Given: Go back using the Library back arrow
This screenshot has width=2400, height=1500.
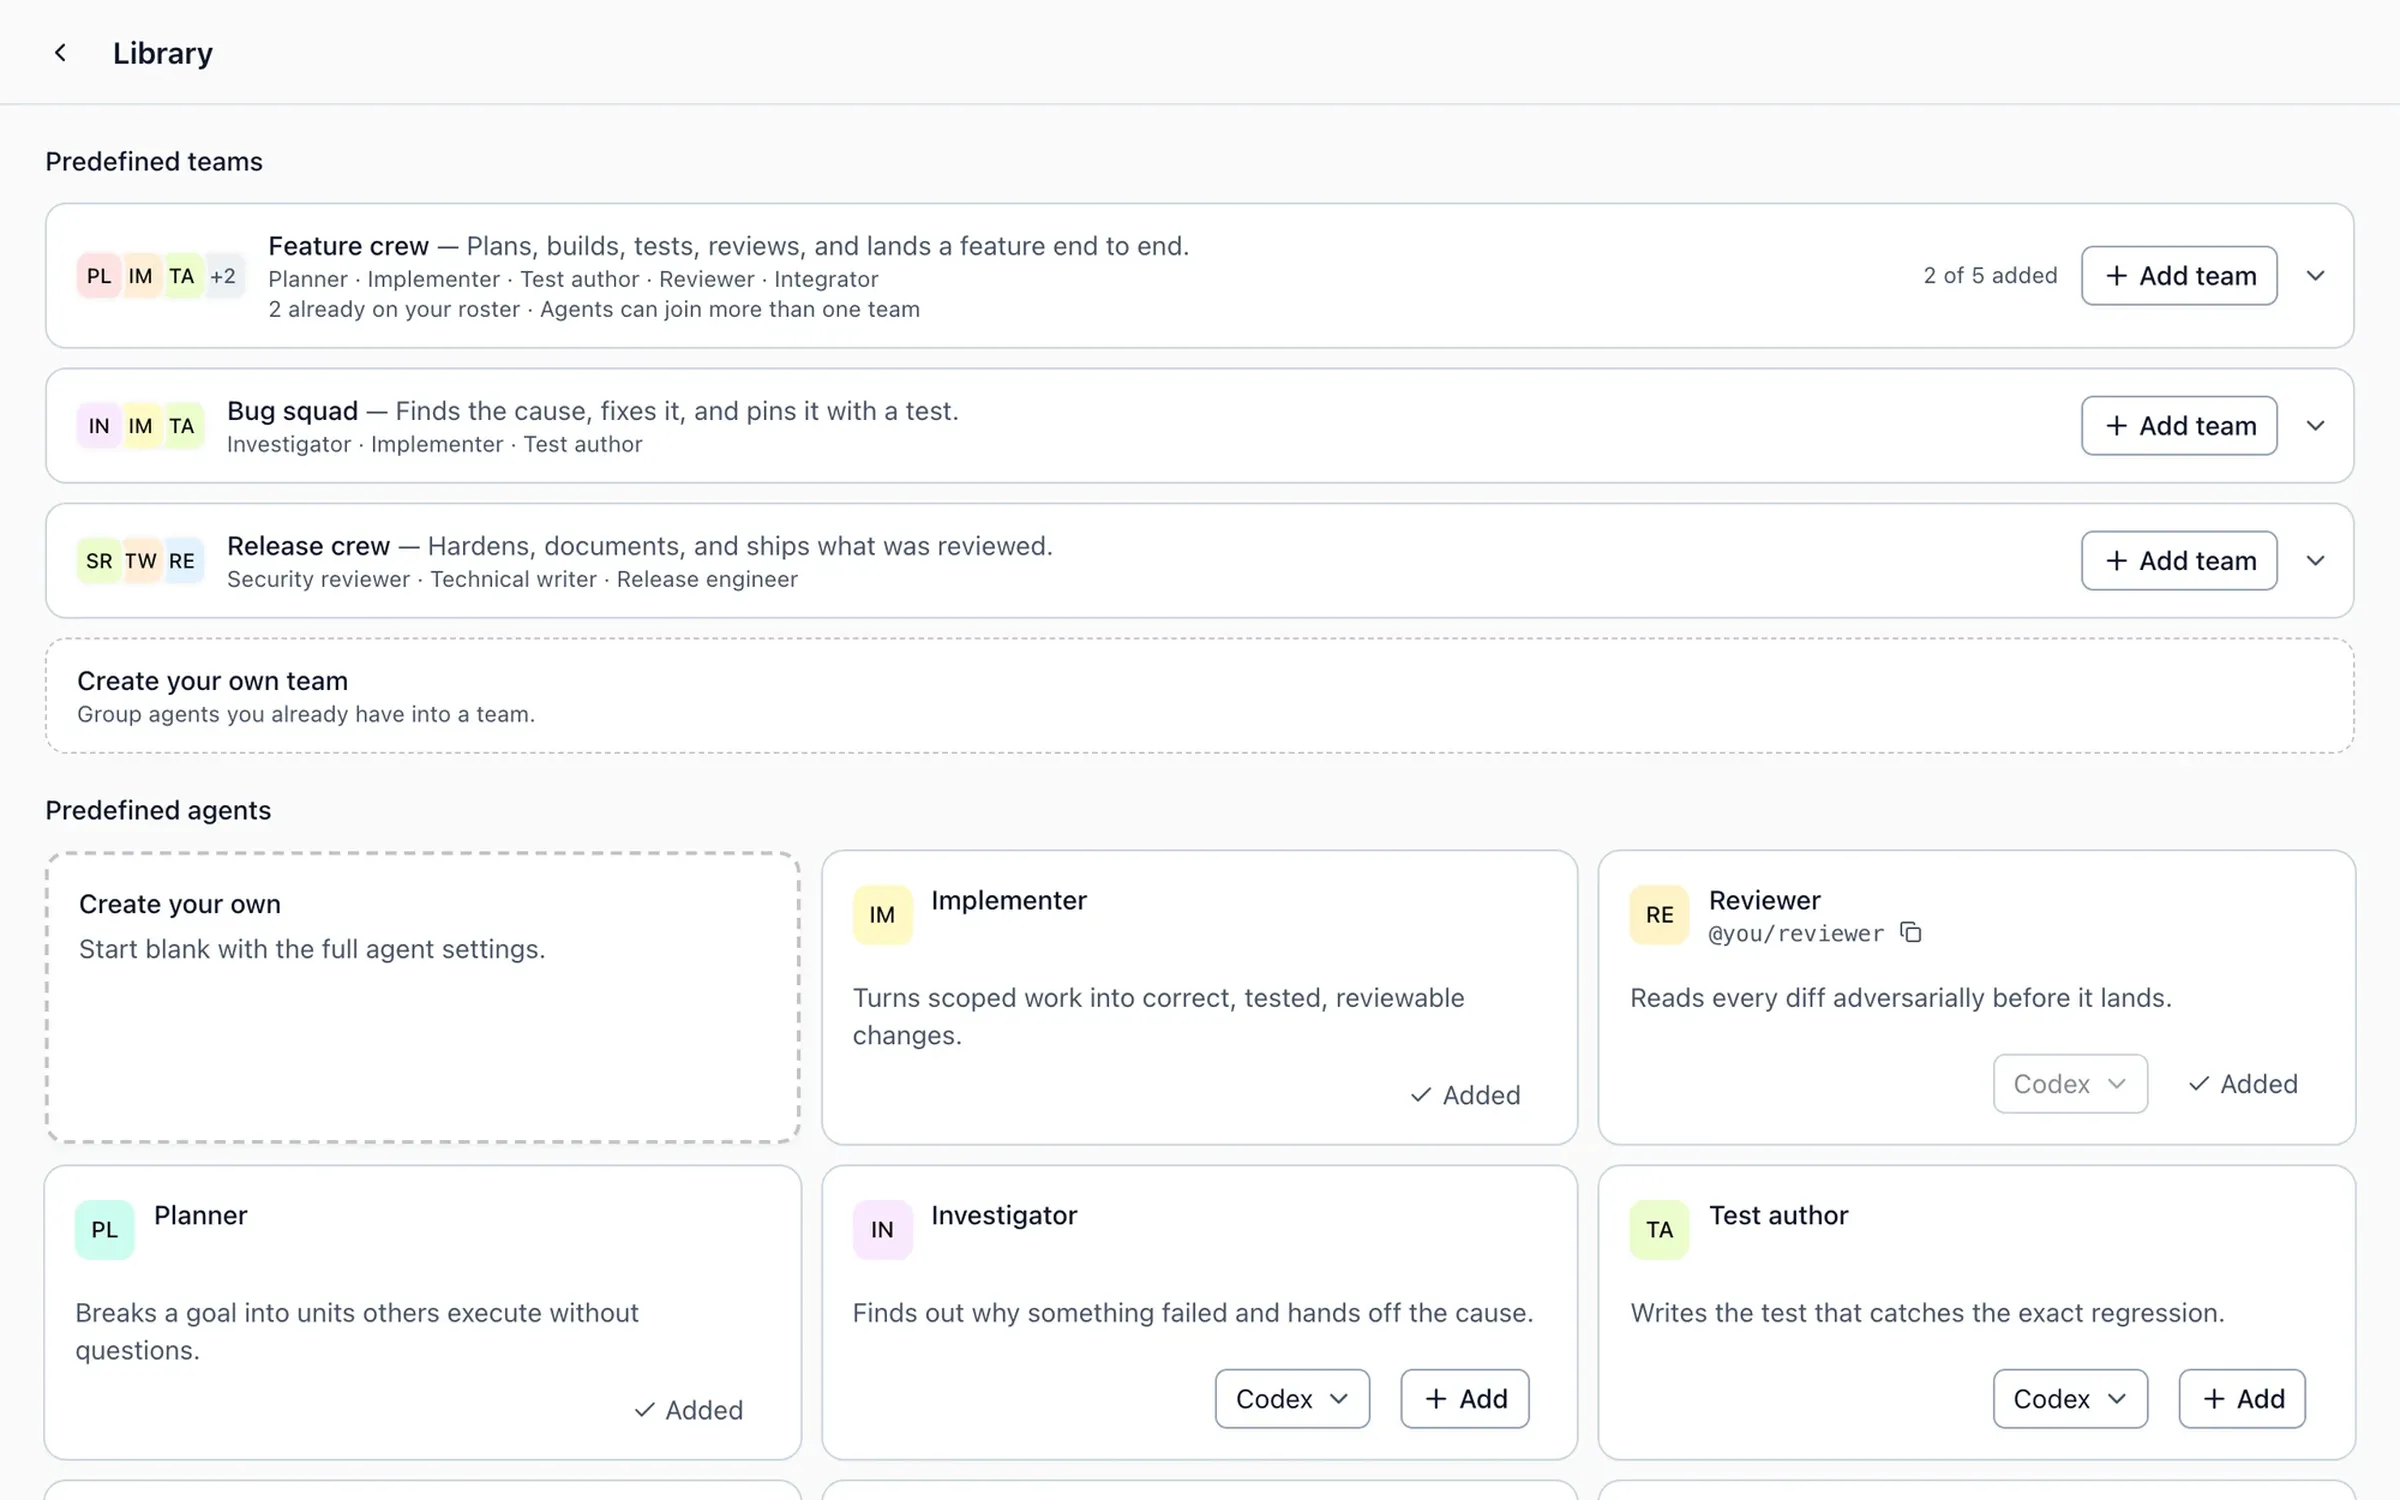Looking at the screenshot, I should coord(60,53).
